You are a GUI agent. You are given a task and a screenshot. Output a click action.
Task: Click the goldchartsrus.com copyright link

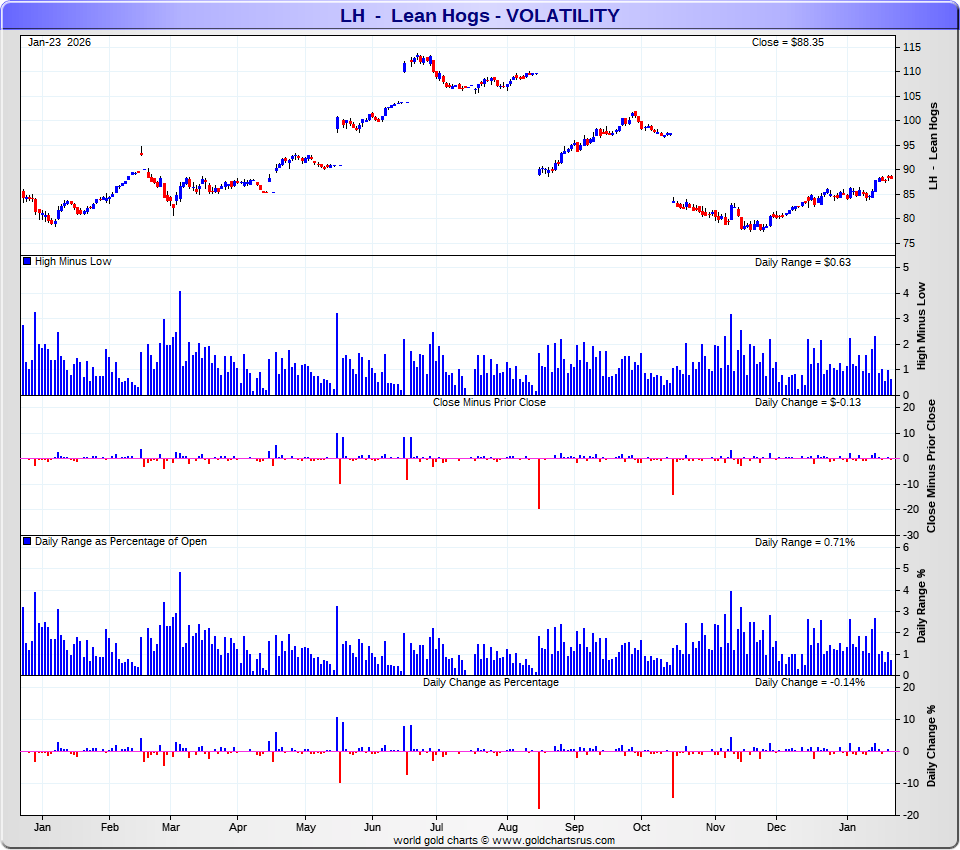coord(504,840)
